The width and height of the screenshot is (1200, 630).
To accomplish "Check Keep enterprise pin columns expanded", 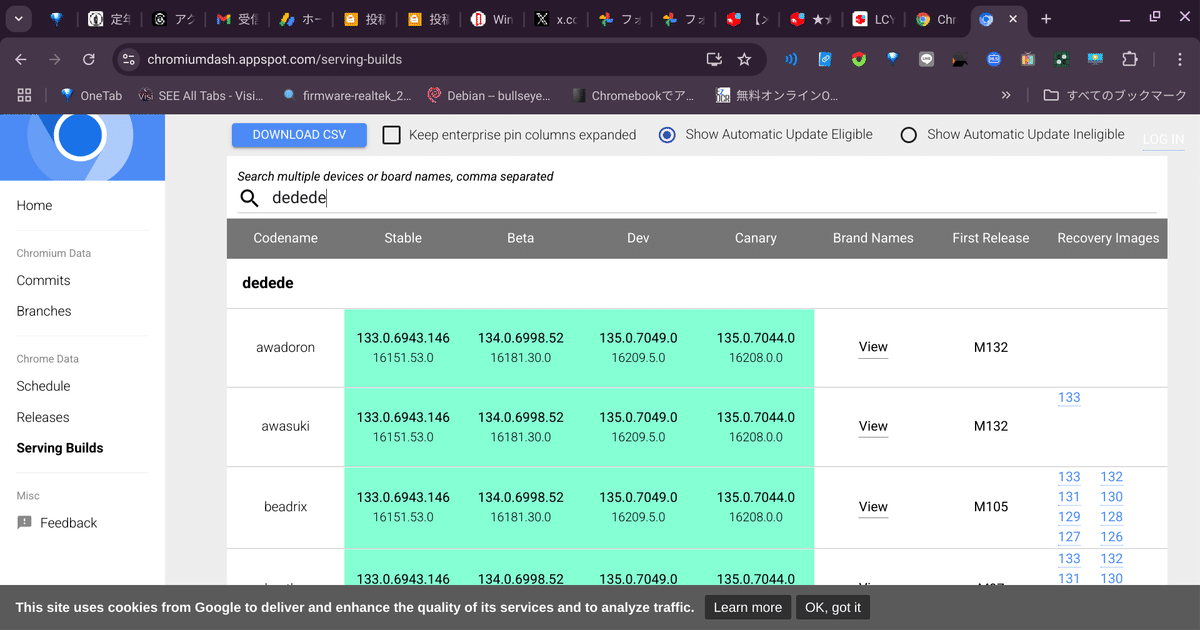I will [391, 134].
